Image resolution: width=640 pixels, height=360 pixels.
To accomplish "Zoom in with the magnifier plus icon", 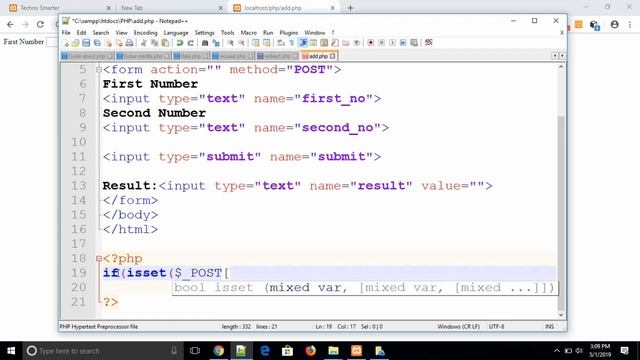I will coord(231,43).
